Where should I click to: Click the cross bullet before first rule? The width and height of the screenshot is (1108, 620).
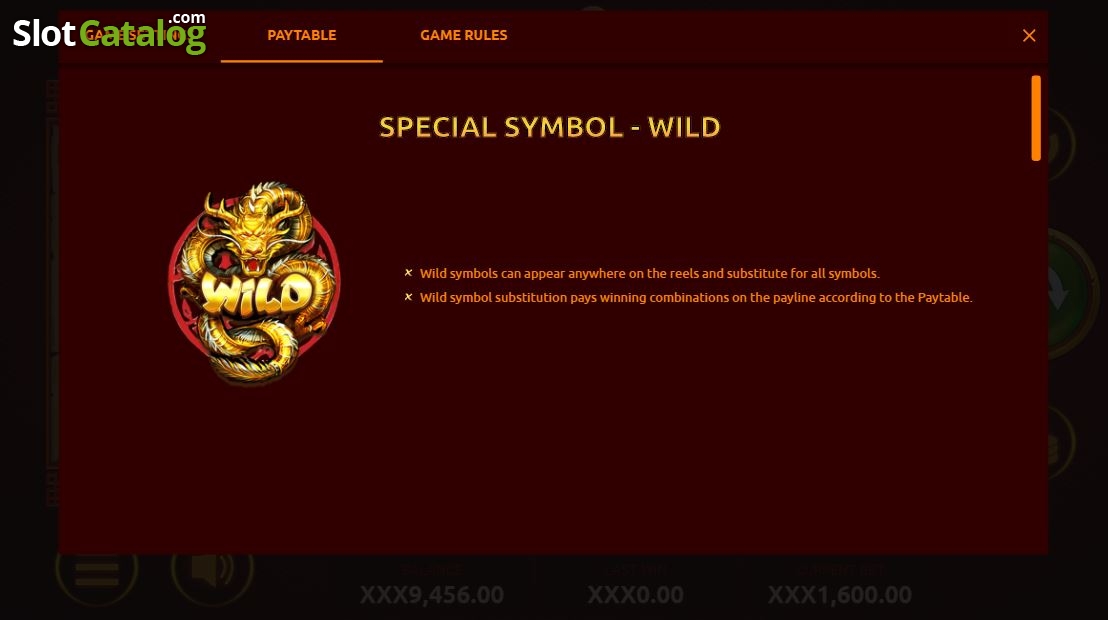pos(408,273)
